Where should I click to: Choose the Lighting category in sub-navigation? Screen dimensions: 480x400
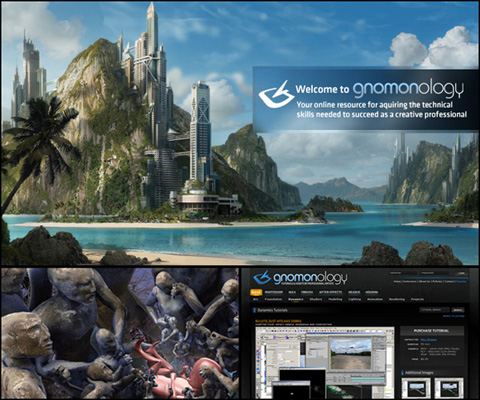tap(355, 299)
